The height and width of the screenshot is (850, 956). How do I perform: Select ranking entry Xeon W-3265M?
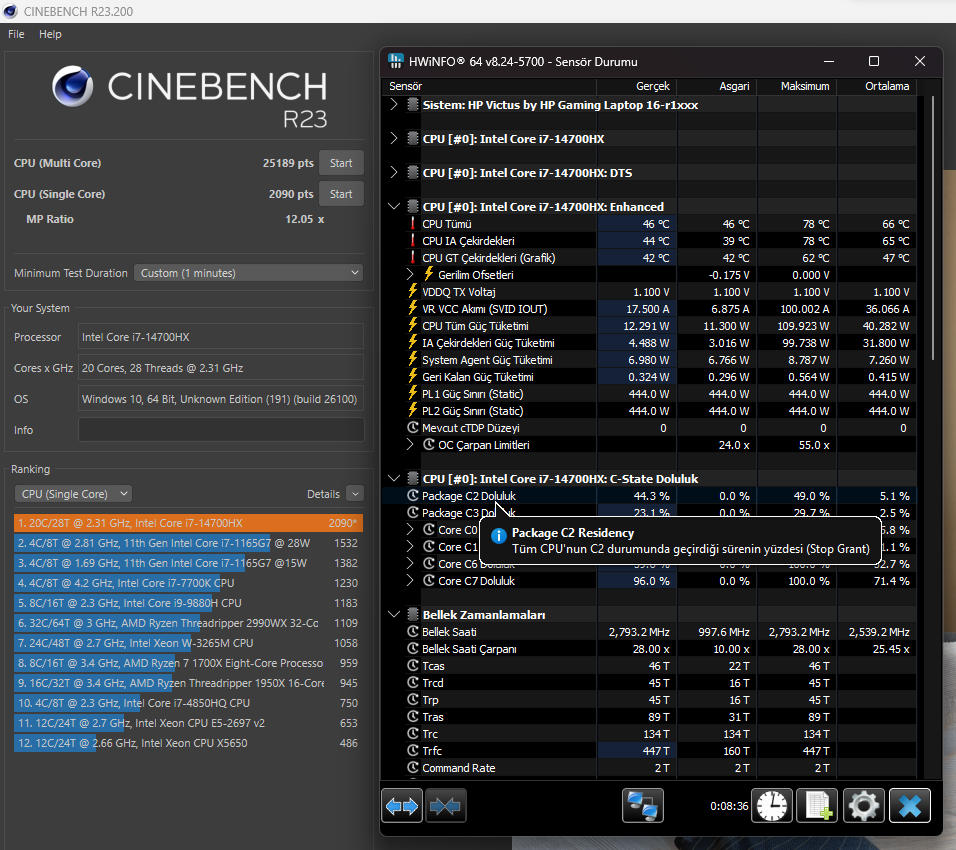click(x=188, y=643)
